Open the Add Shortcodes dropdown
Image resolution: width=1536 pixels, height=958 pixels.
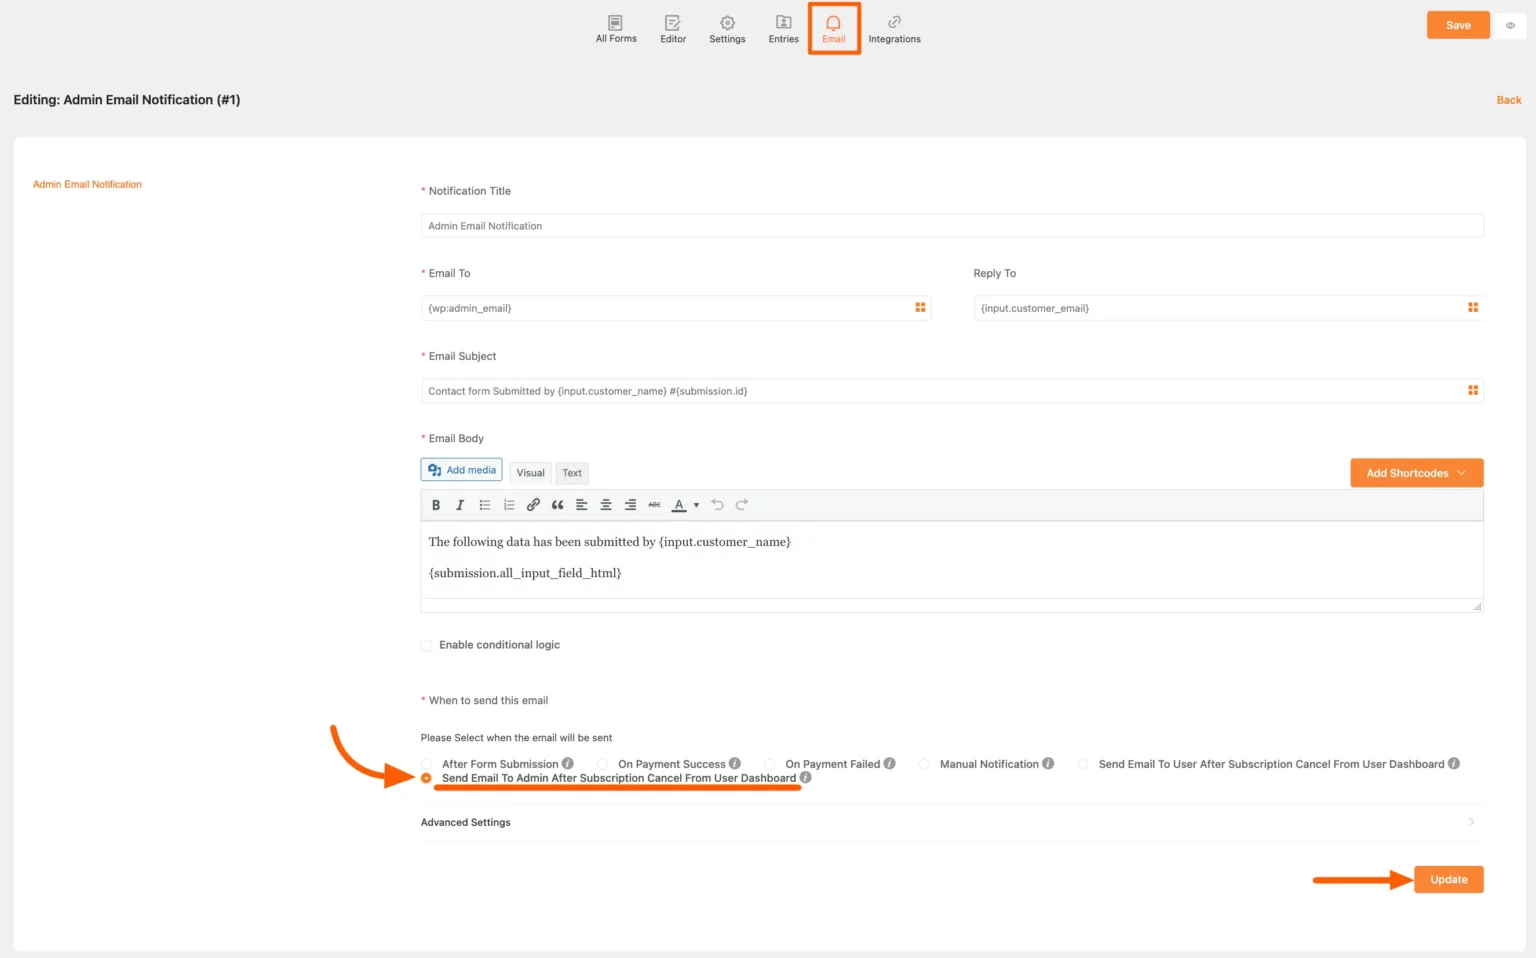pos(1415,472)
